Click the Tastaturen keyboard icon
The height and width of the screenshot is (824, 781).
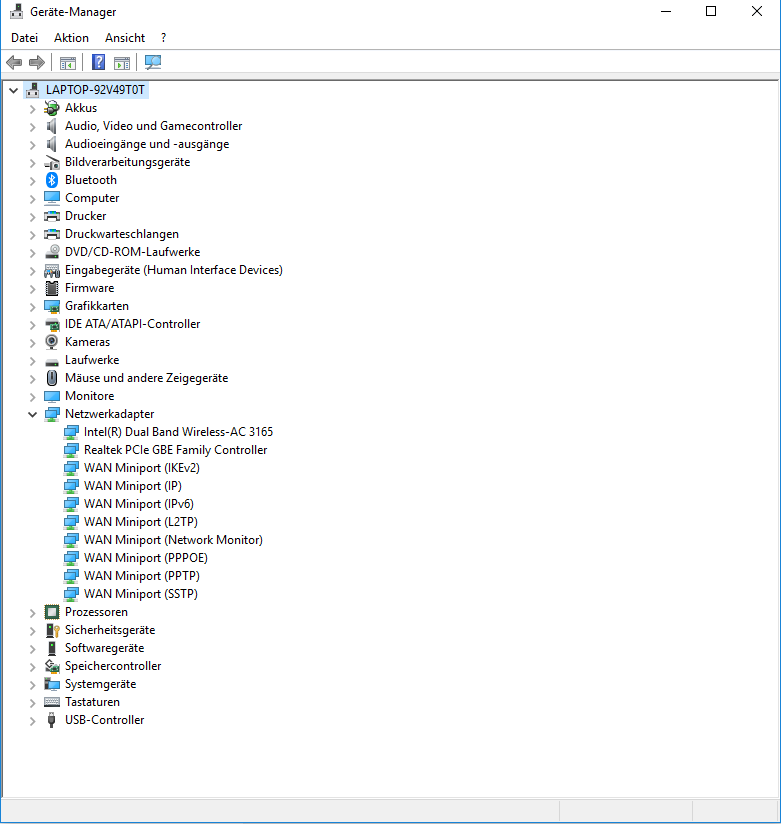coord(52,702)
